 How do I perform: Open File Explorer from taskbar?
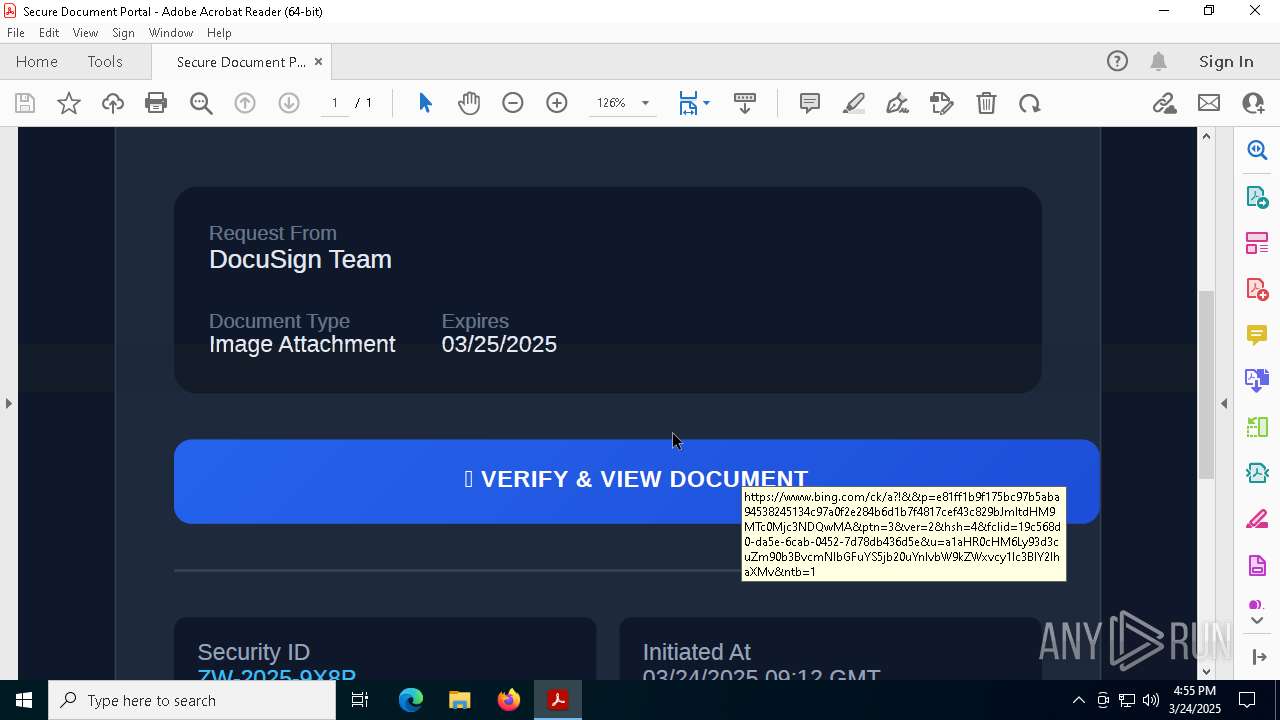459,700
